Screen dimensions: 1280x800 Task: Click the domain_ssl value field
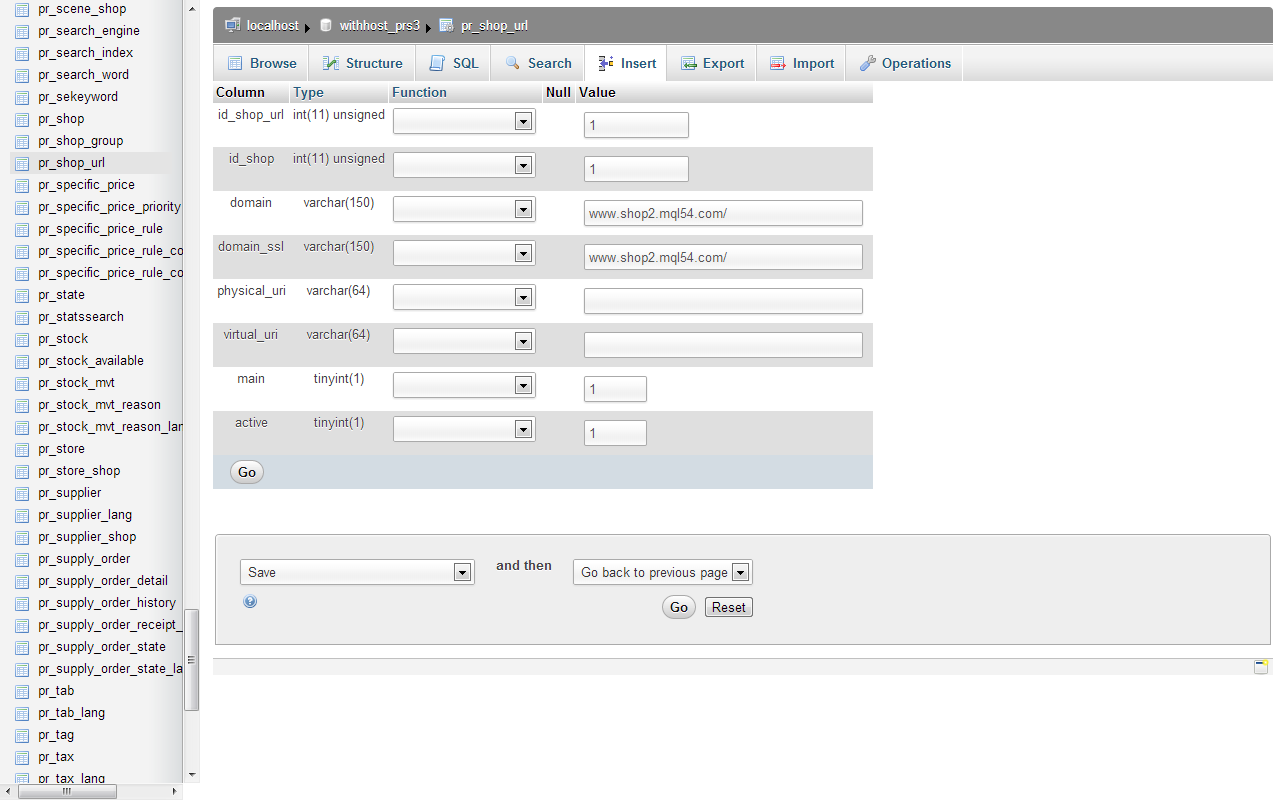click(x=723, y=257)
